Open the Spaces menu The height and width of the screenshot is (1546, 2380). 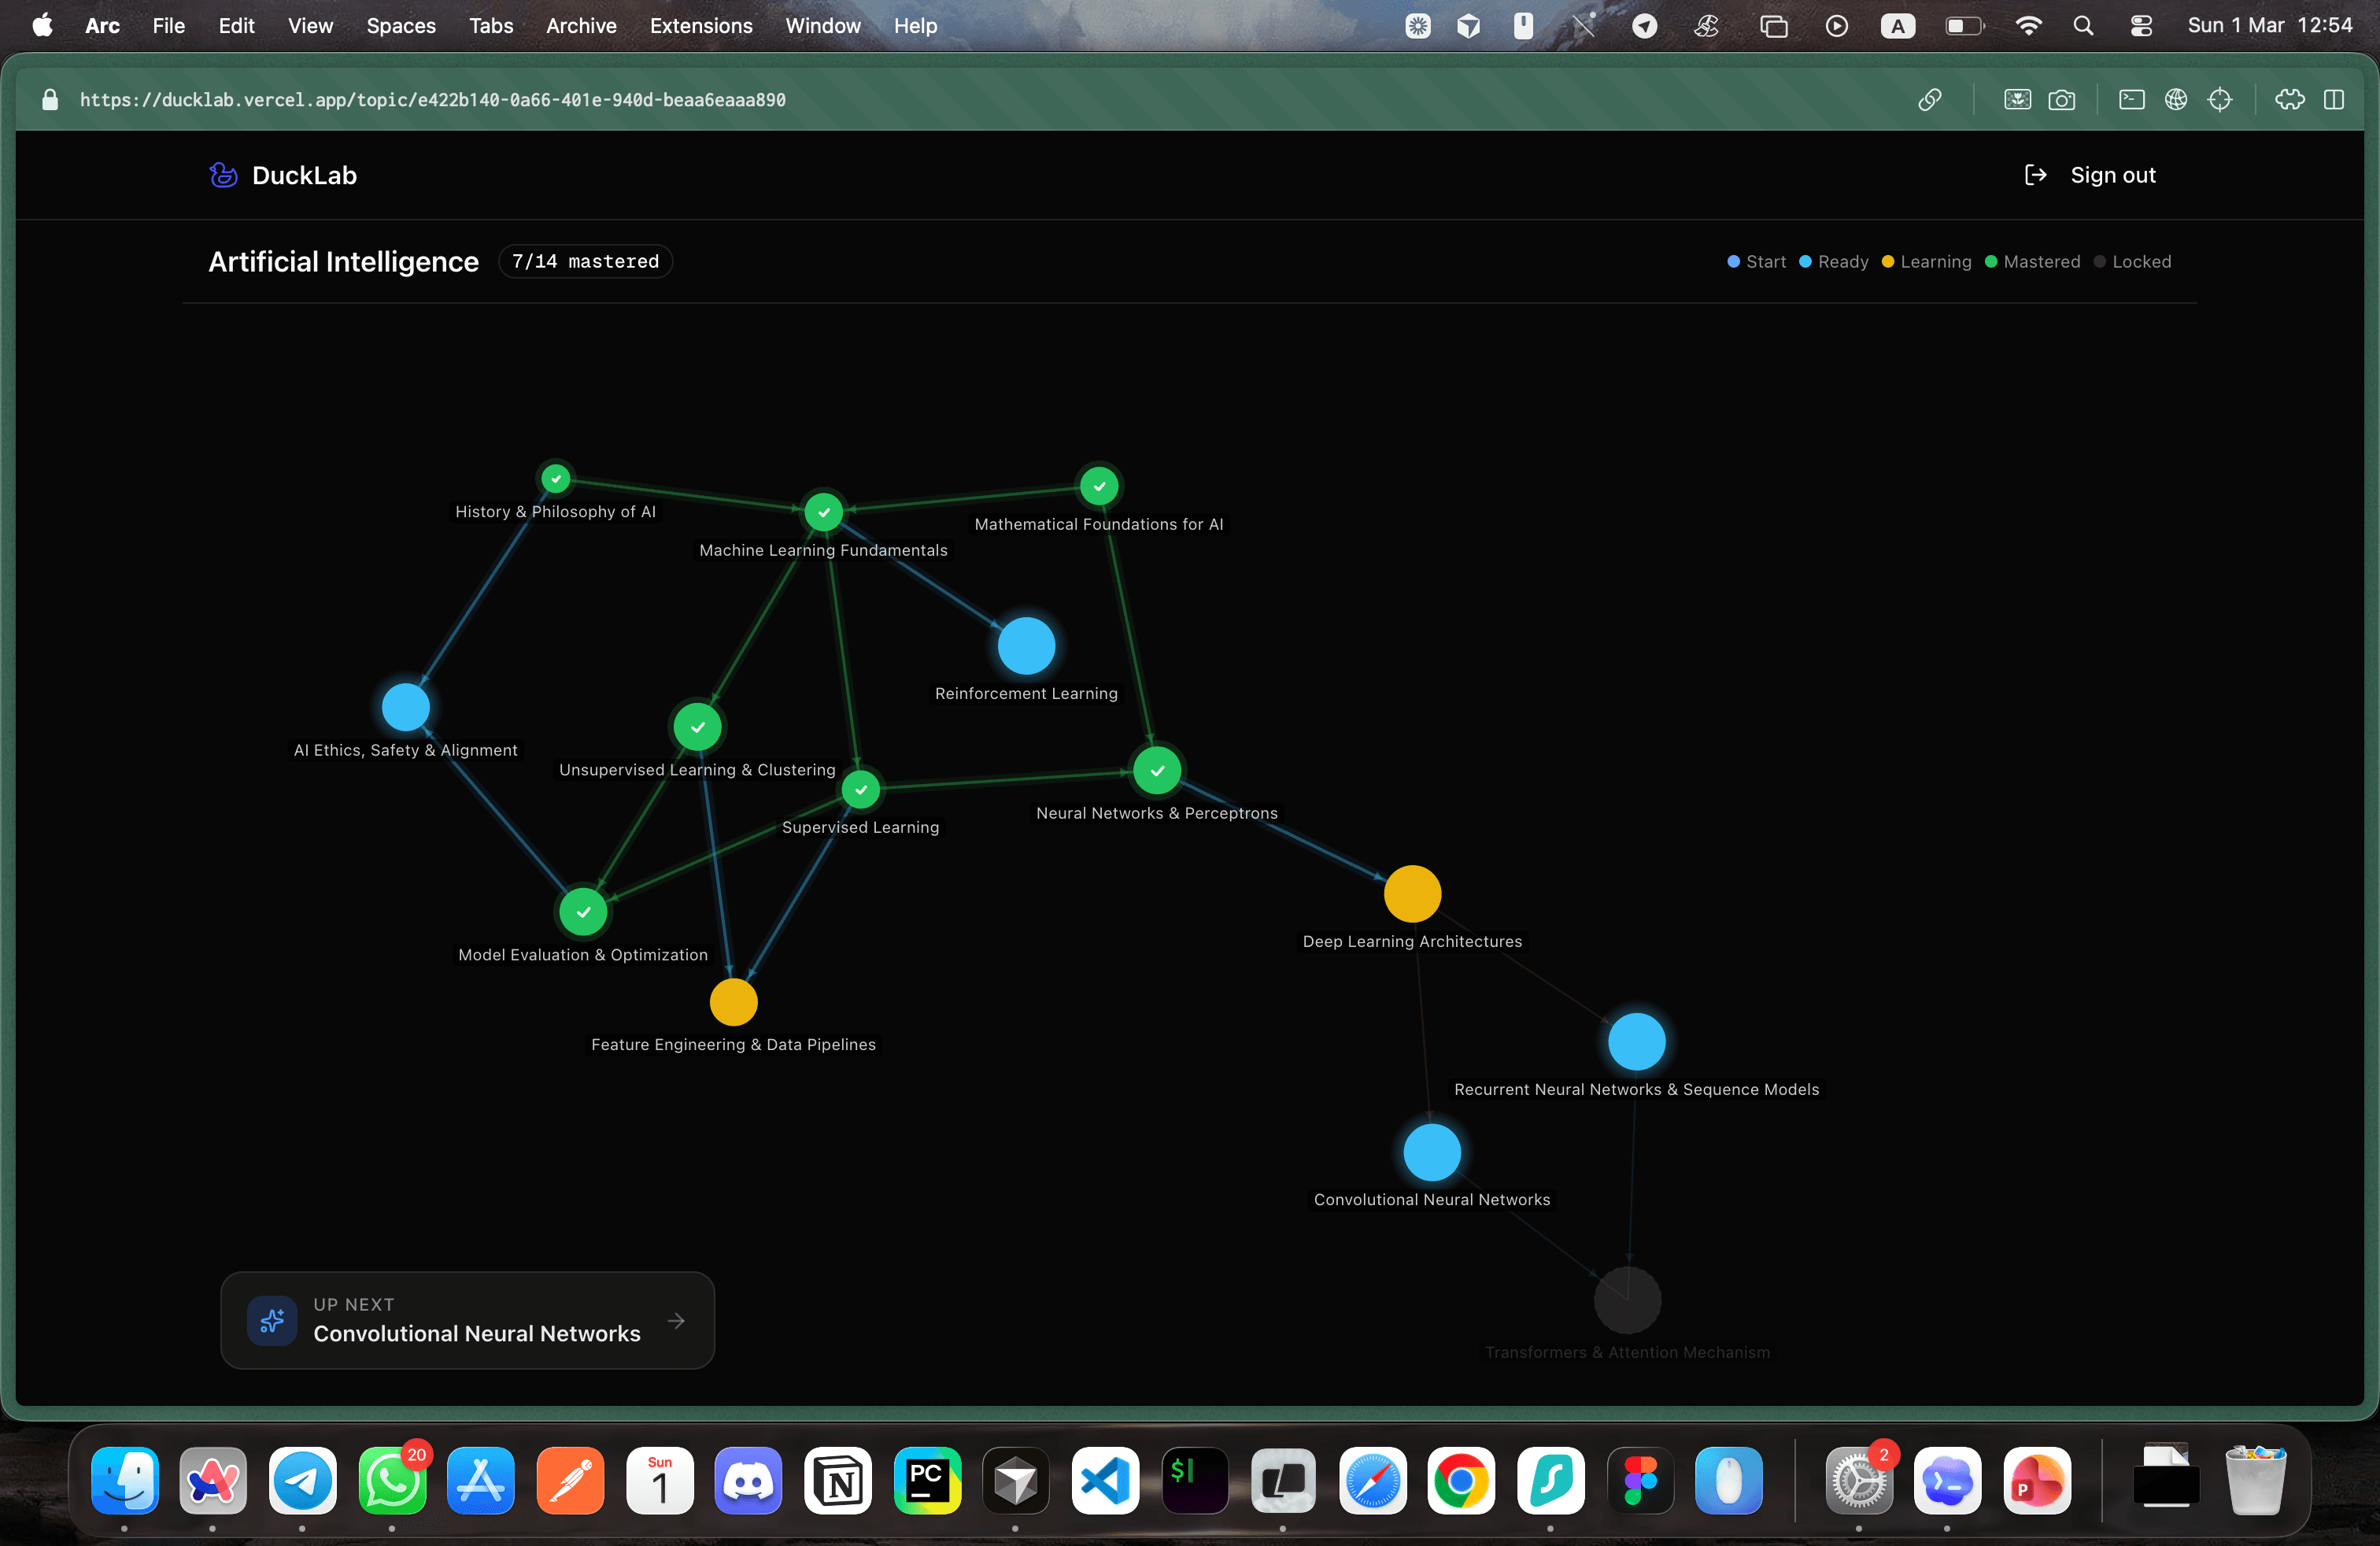tap(400, 26)
